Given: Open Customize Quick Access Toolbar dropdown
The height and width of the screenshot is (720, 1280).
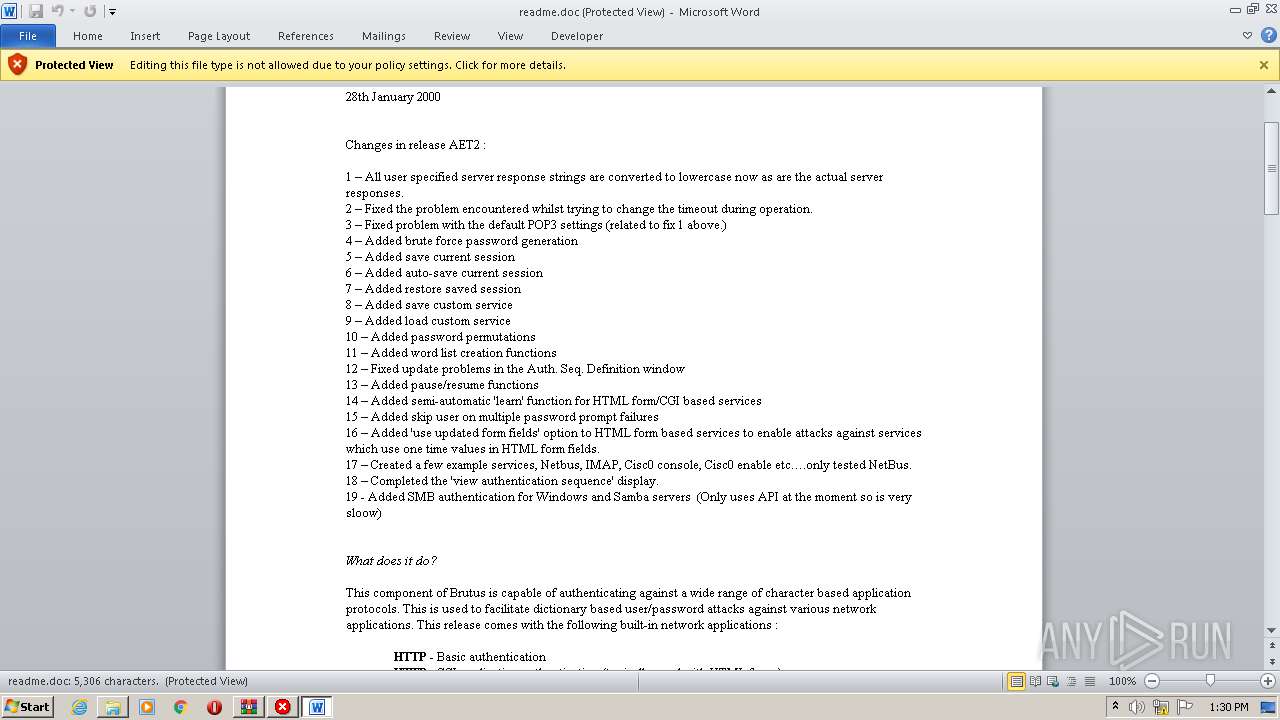Looking at the screenshot, I should [x=112, y=12].
